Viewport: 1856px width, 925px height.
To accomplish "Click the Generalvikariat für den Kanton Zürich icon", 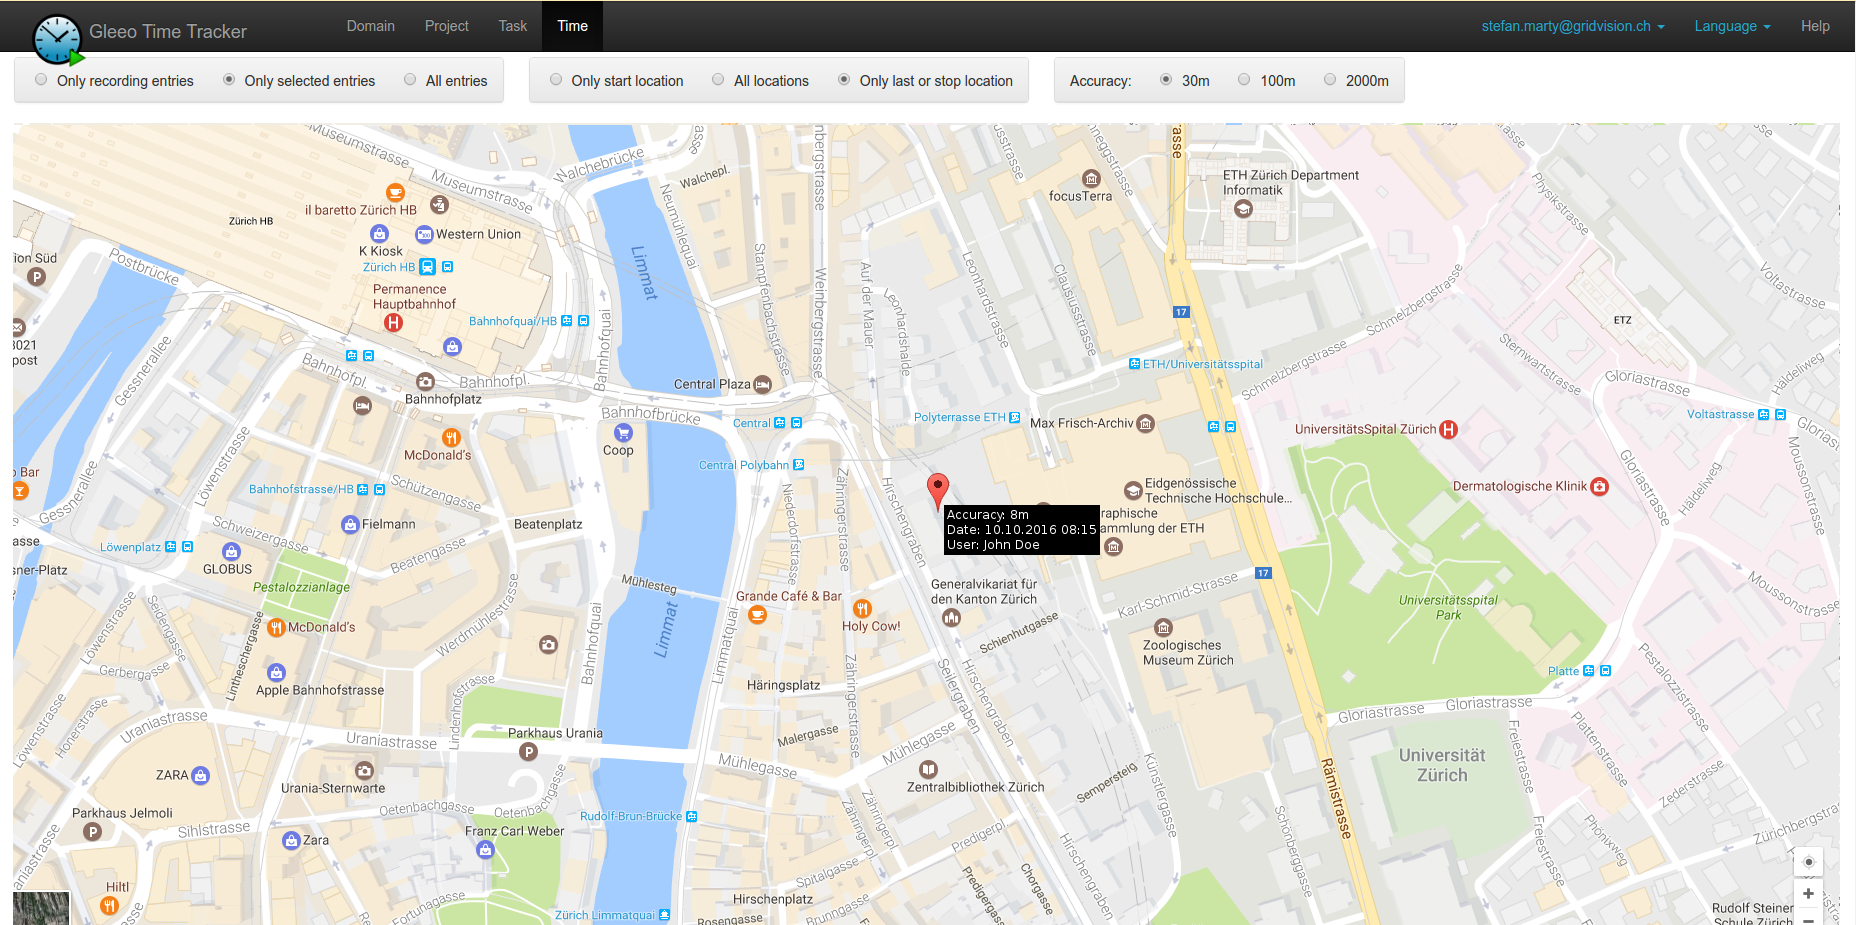I will (x=951, y=618).
